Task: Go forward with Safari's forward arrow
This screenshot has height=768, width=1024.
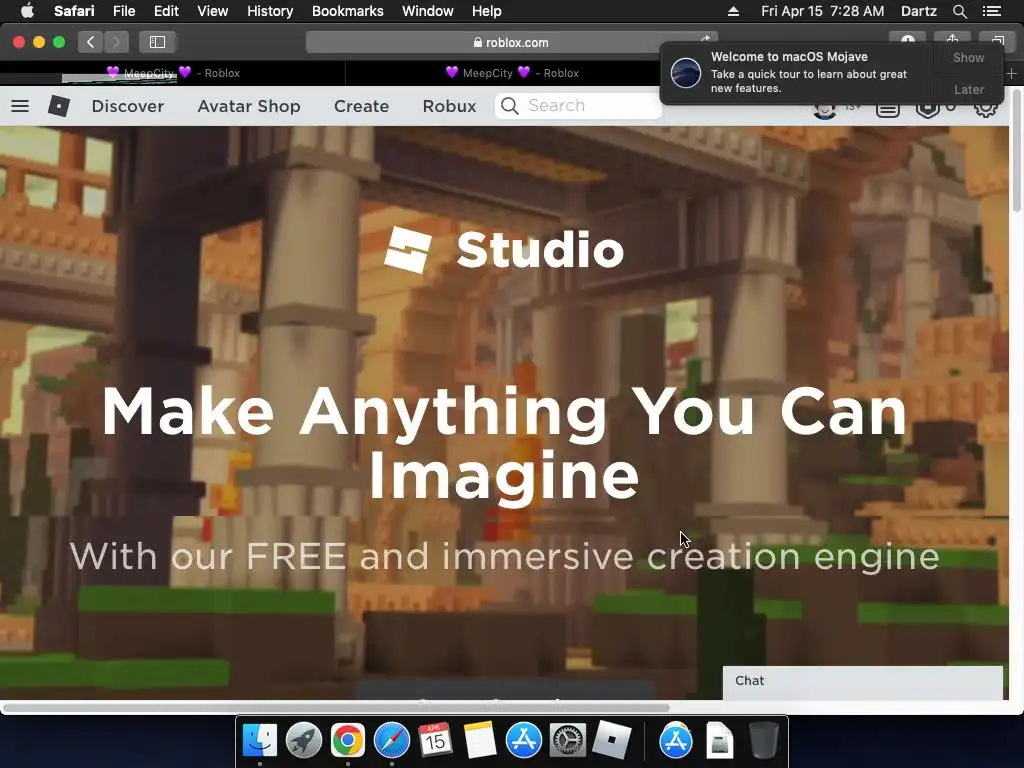Action: point(116,42)
